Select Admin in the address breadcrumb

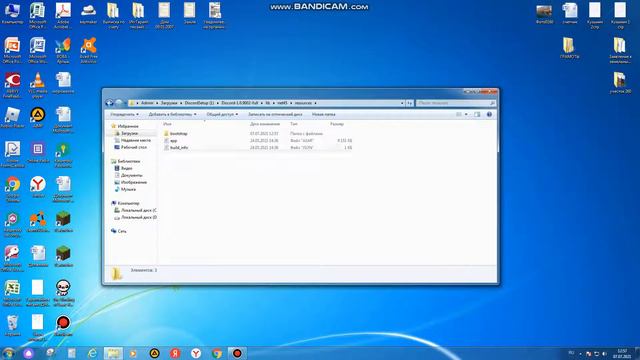click(x=147, y=103)
